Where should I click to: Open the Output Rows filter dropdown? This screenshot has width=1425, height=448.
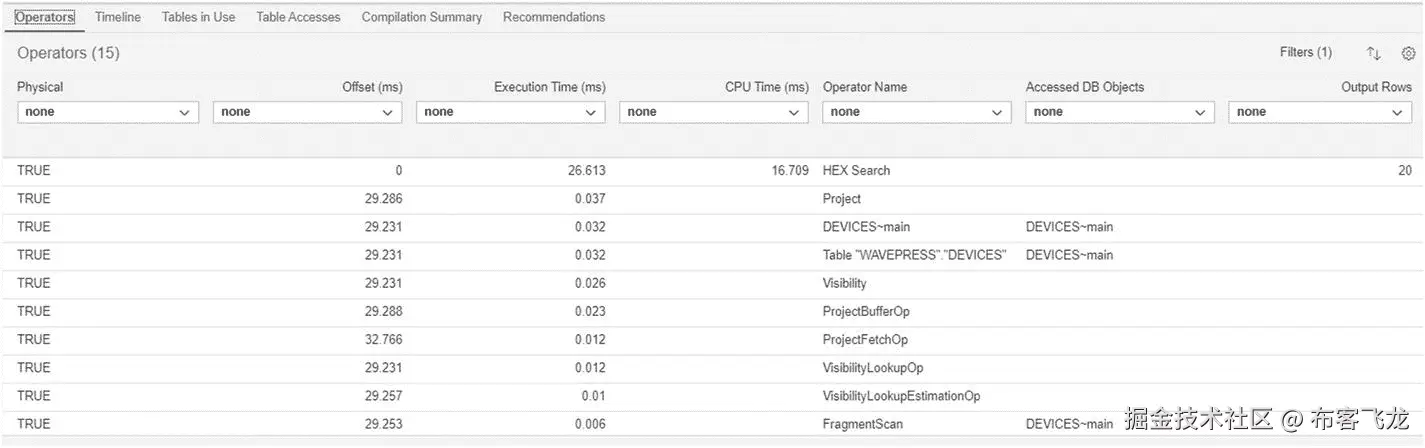(1320, 112)
